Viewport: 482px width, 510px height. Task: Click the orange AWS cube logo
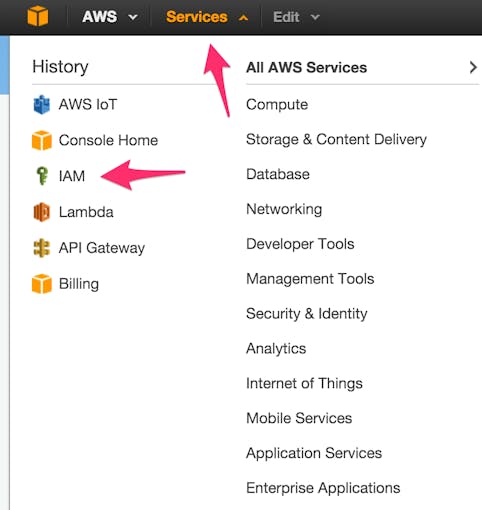coord(38,16)
